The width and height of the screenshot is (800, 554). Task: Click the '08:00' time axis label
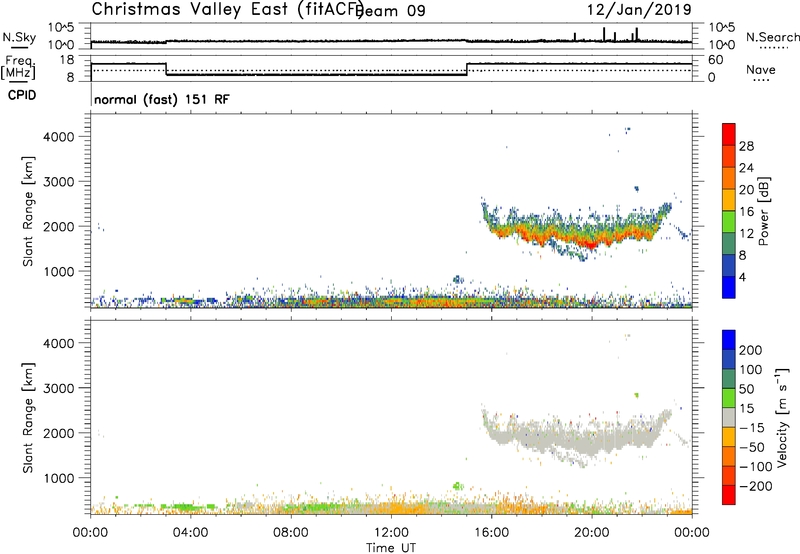291,533
